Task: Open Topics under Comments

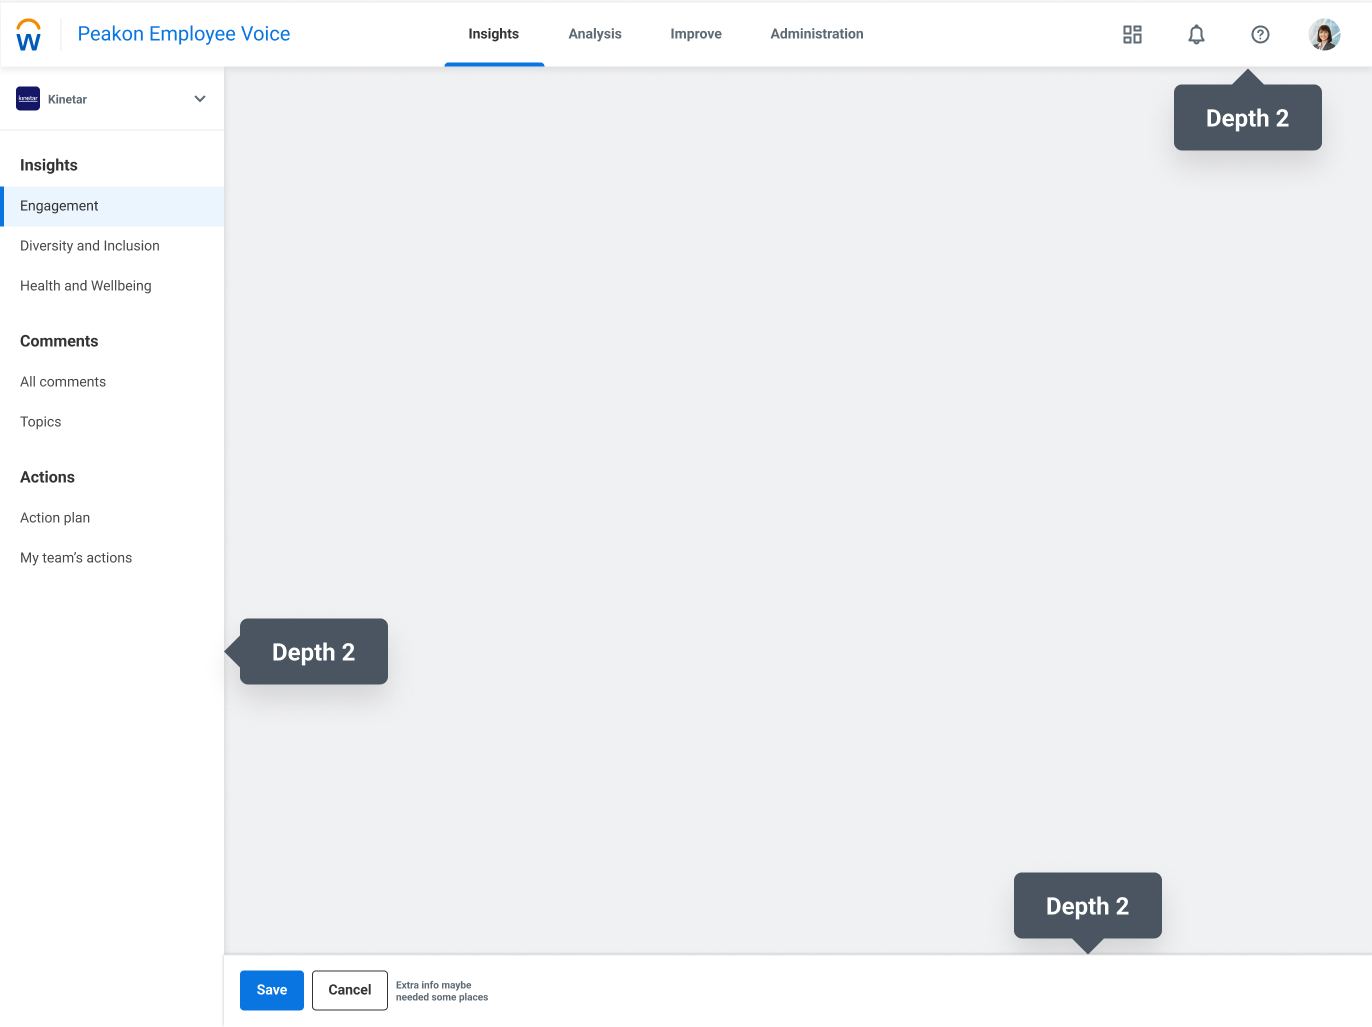Action: [41, 422]
